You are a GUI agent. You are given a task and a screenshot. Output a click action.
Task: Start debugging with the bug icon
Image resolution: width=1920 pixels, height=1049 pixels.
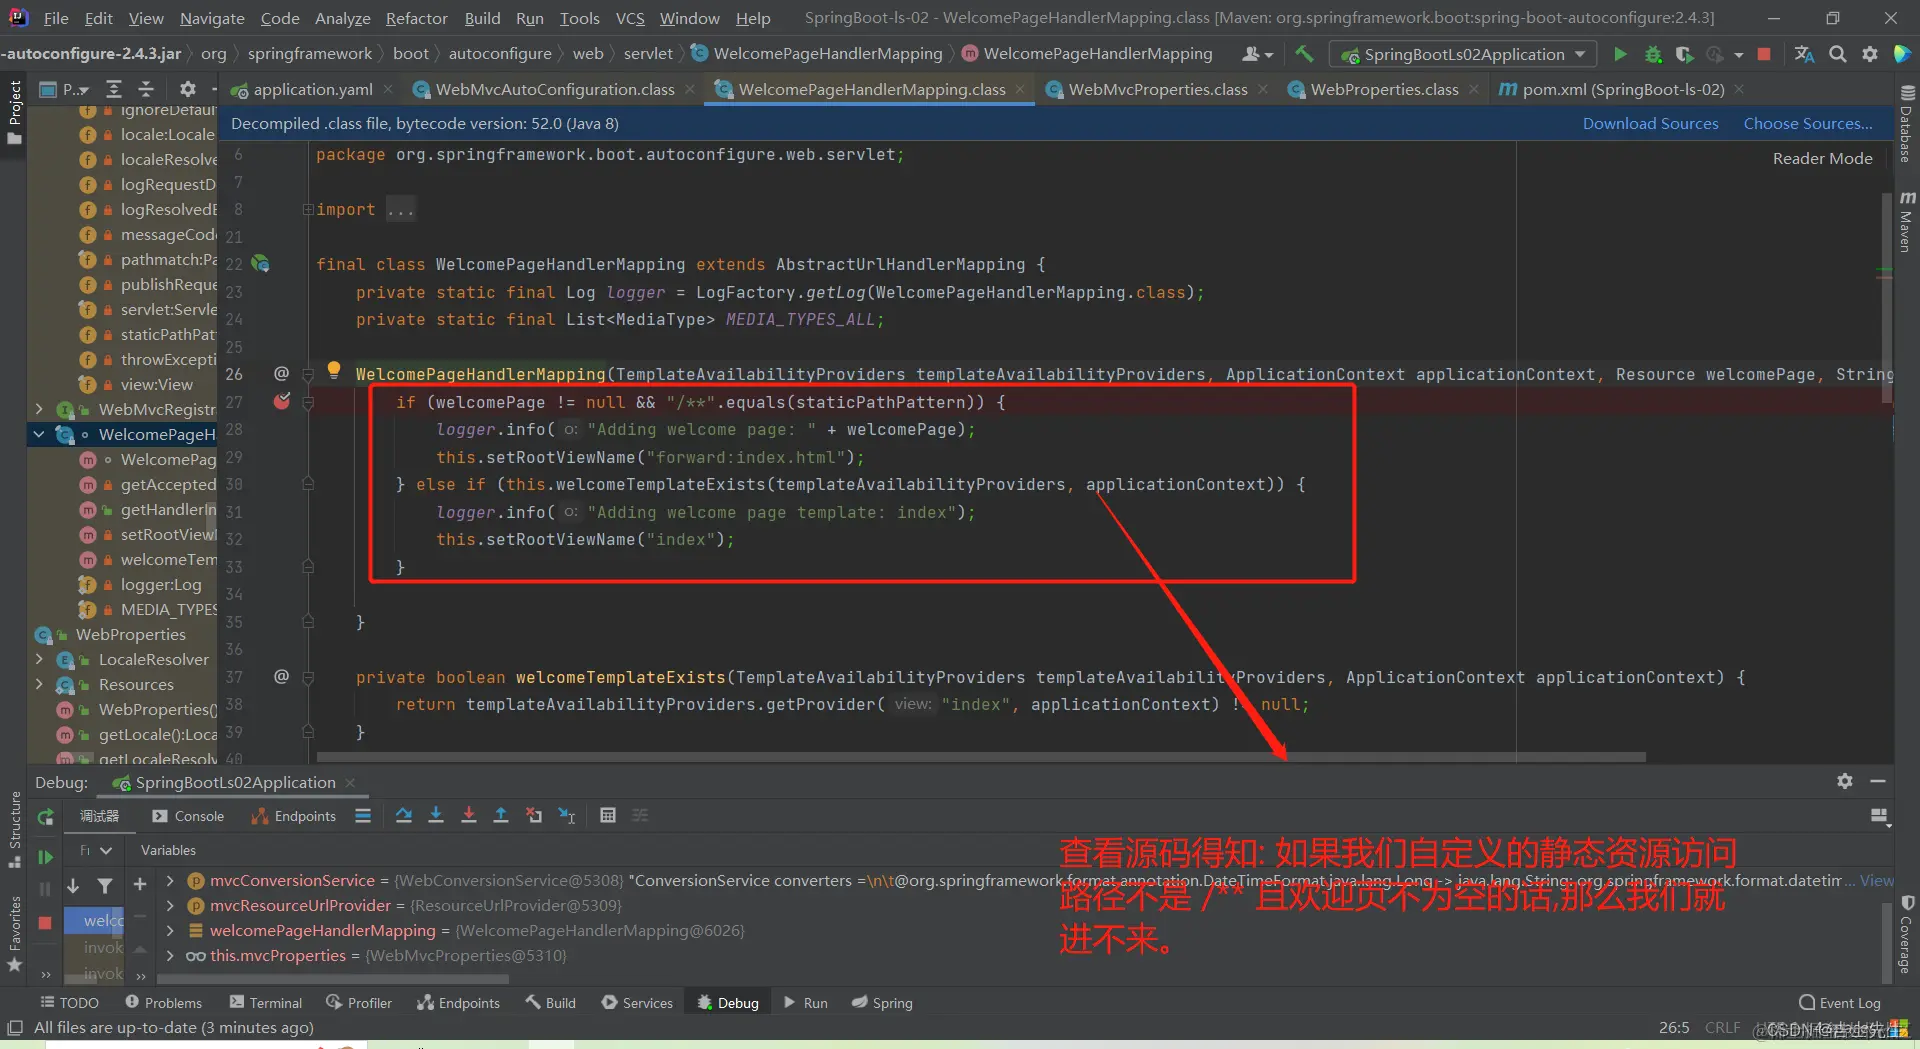click(1653, 54)
